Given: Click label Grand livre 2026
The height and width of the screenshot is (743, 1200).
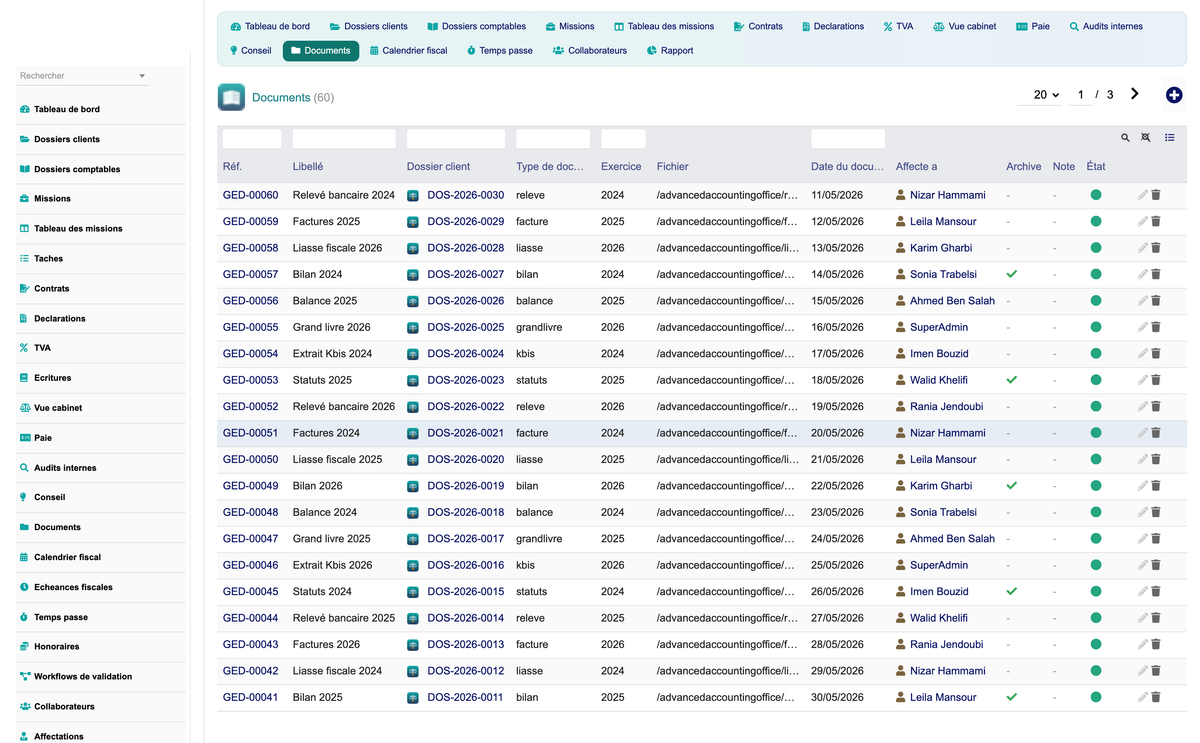Looking at the screenshot, I should (x=332, y=327).
